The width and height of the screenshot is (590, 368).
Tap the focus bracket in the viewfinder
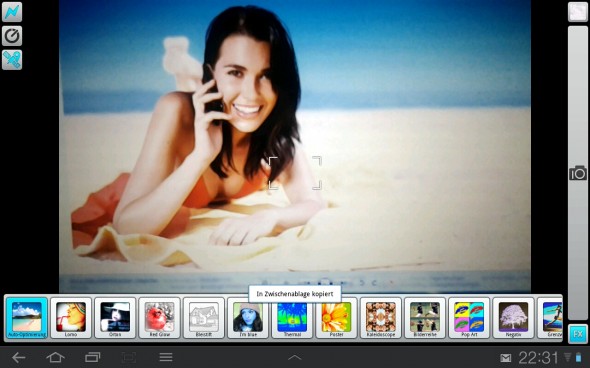coord(295,173)
